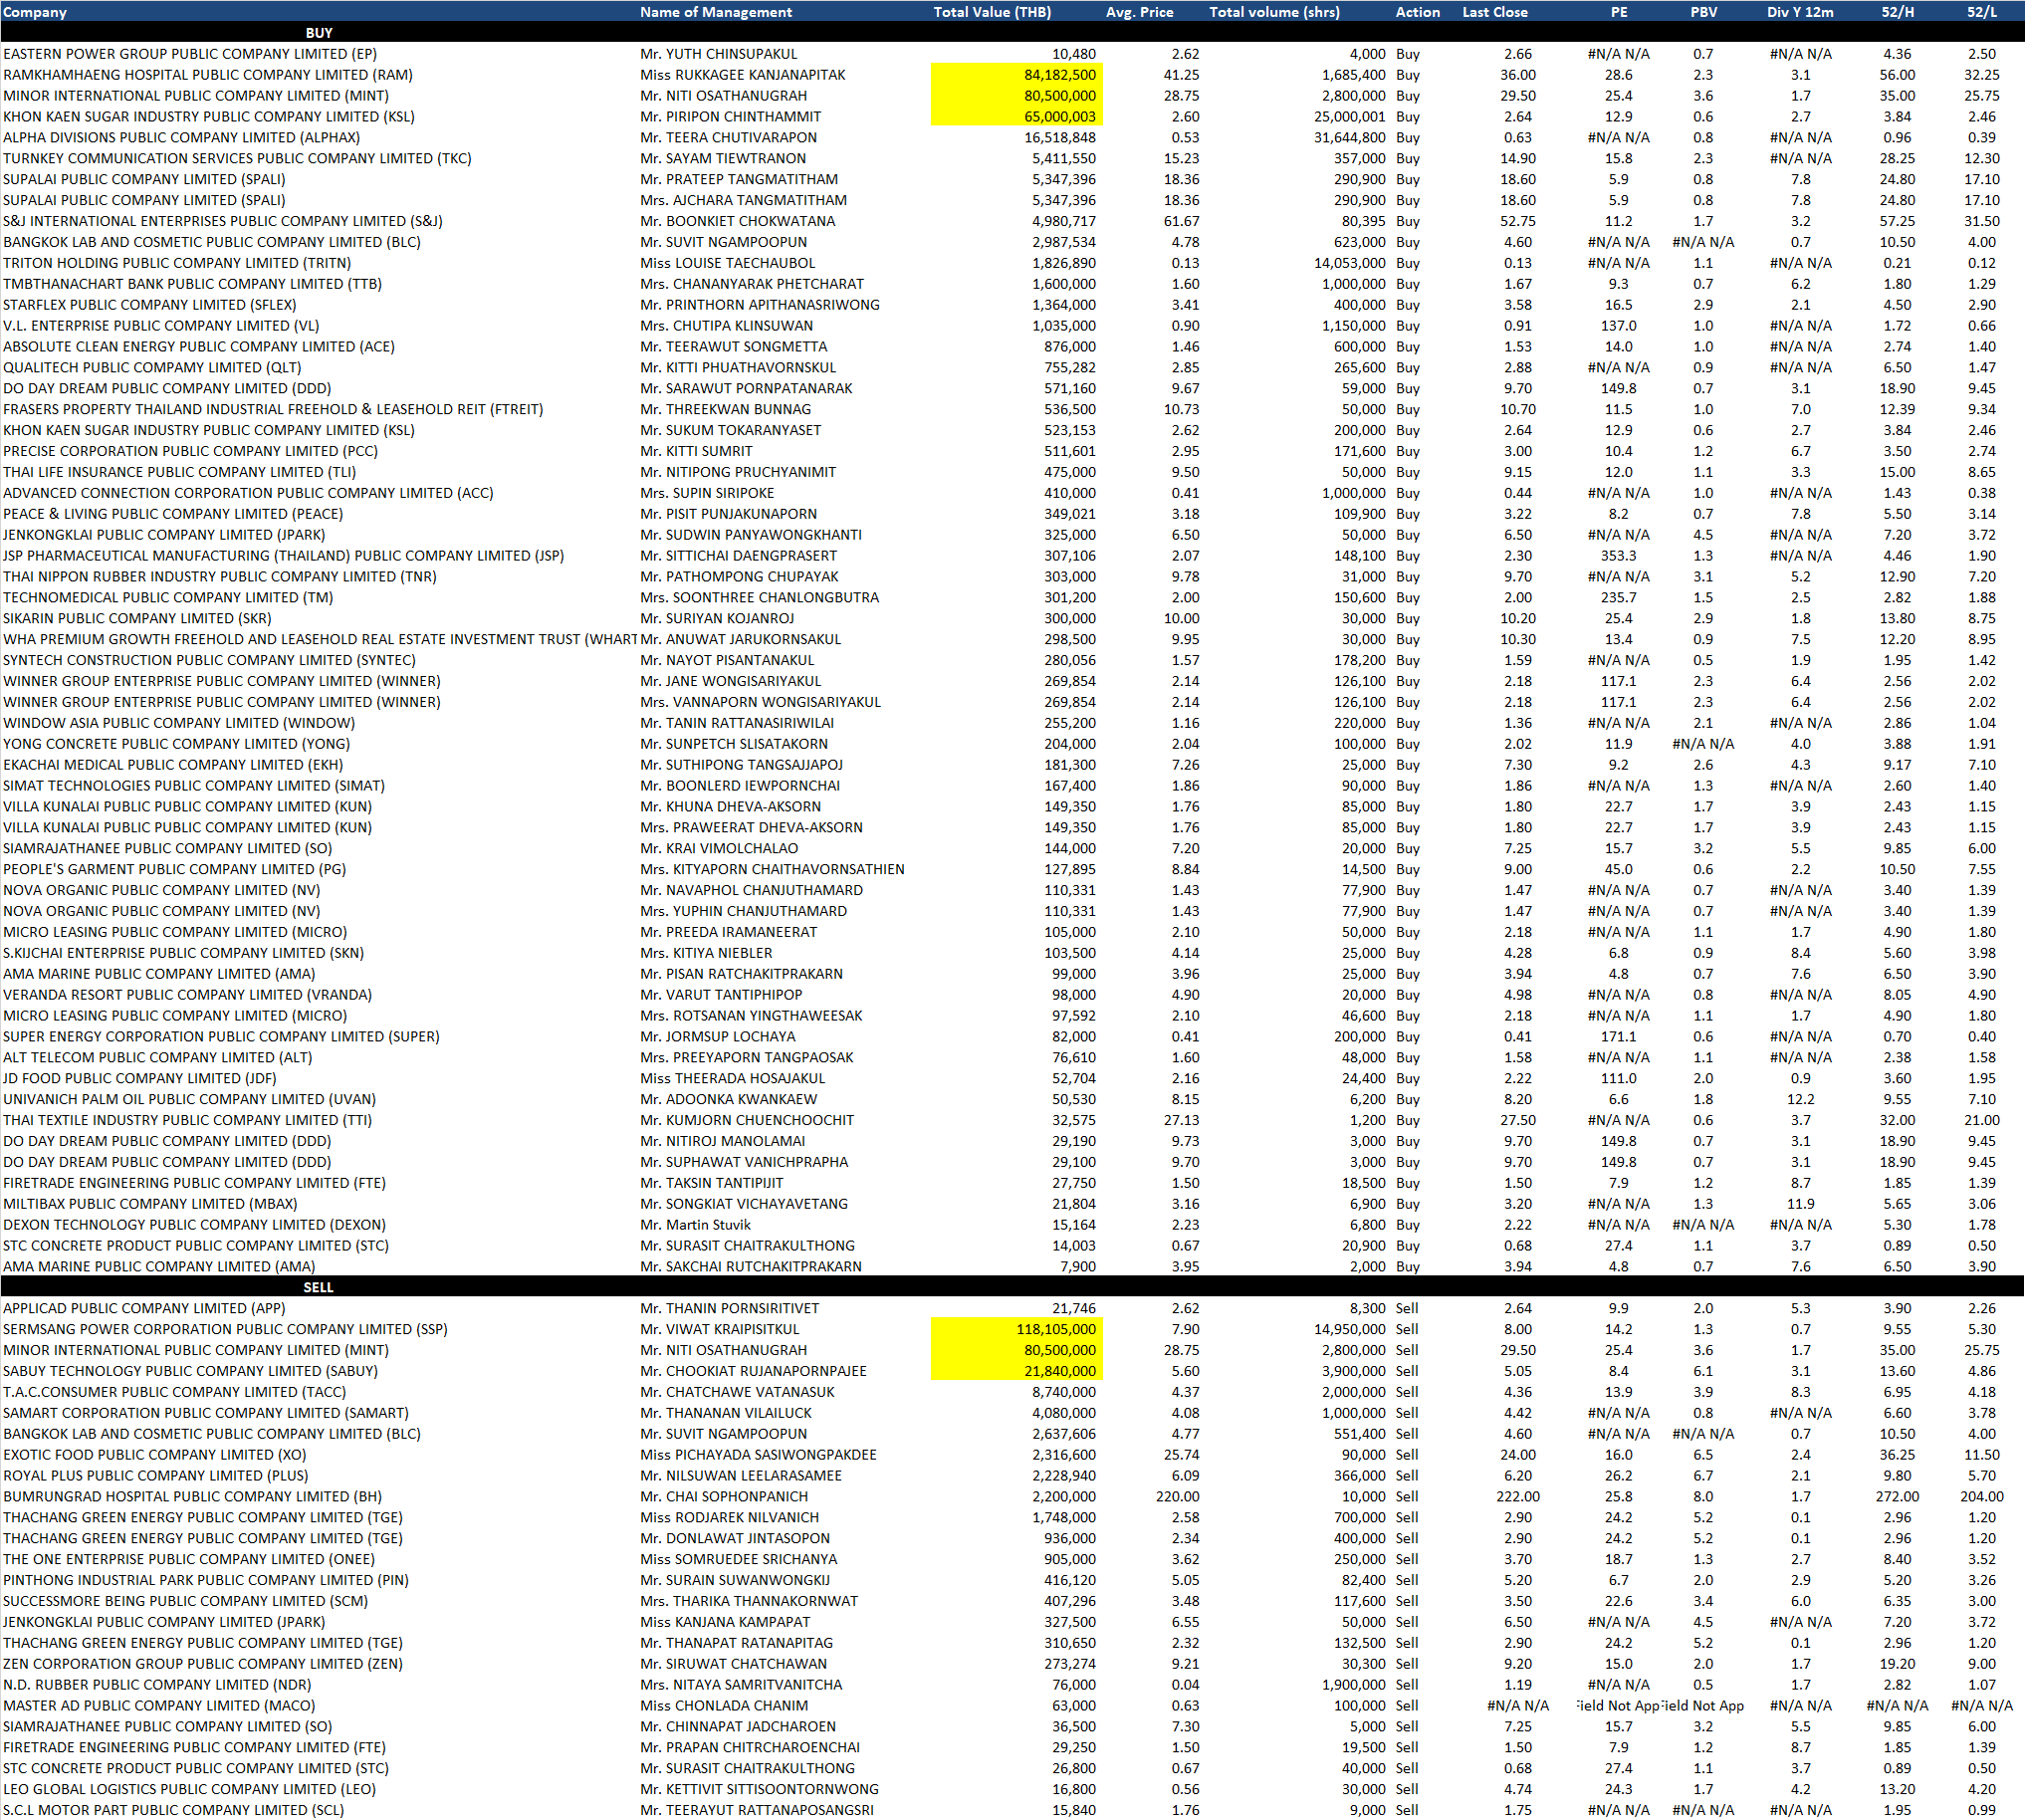Click total volume cell 31,644,800
This screenshot has height=1820, width=2025.
coord(1349,138)
